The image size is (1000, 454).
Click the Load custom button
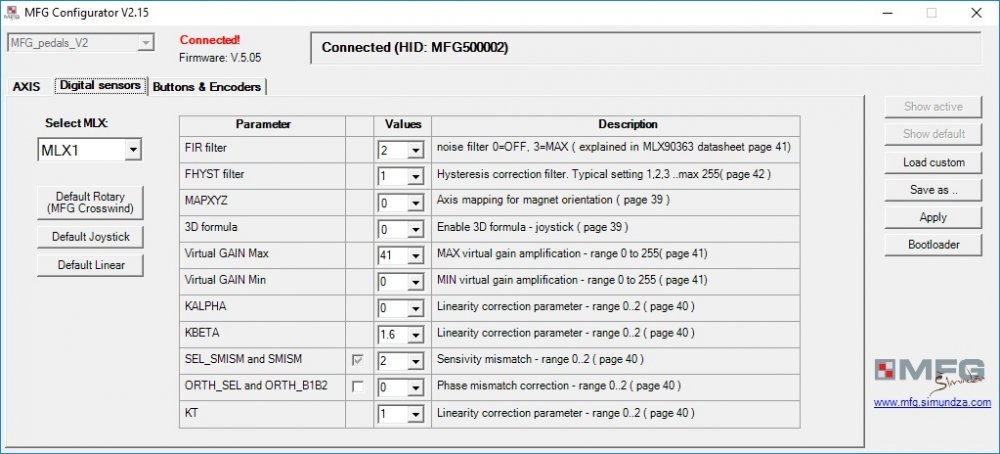(933, 163)
